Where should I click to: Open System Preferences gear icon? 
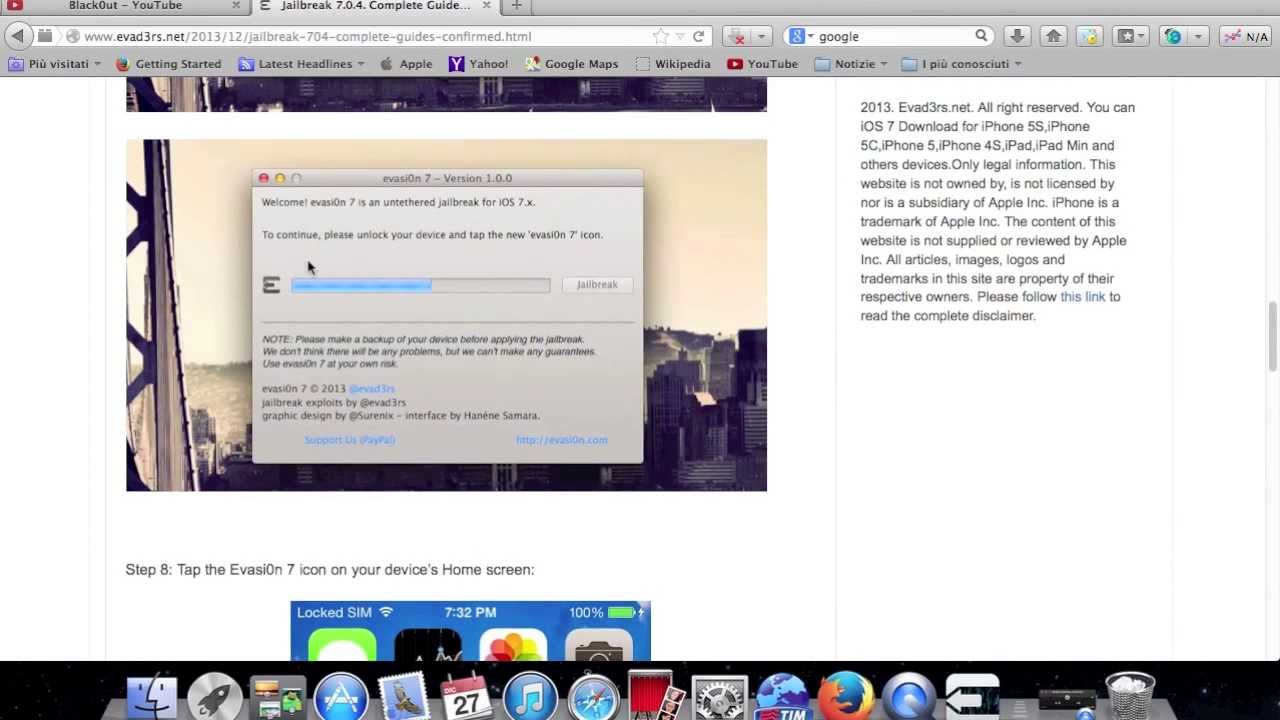click(x=719, y=696)
